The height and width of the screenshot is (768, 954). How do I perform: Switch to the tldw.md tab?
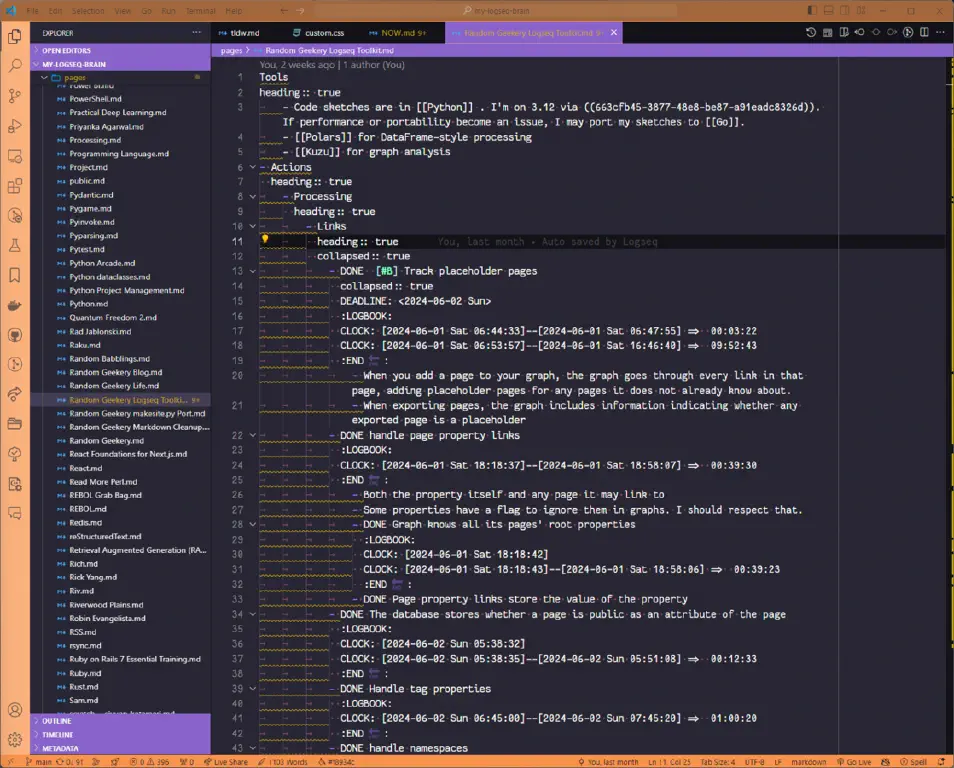(x=245, y=33)
